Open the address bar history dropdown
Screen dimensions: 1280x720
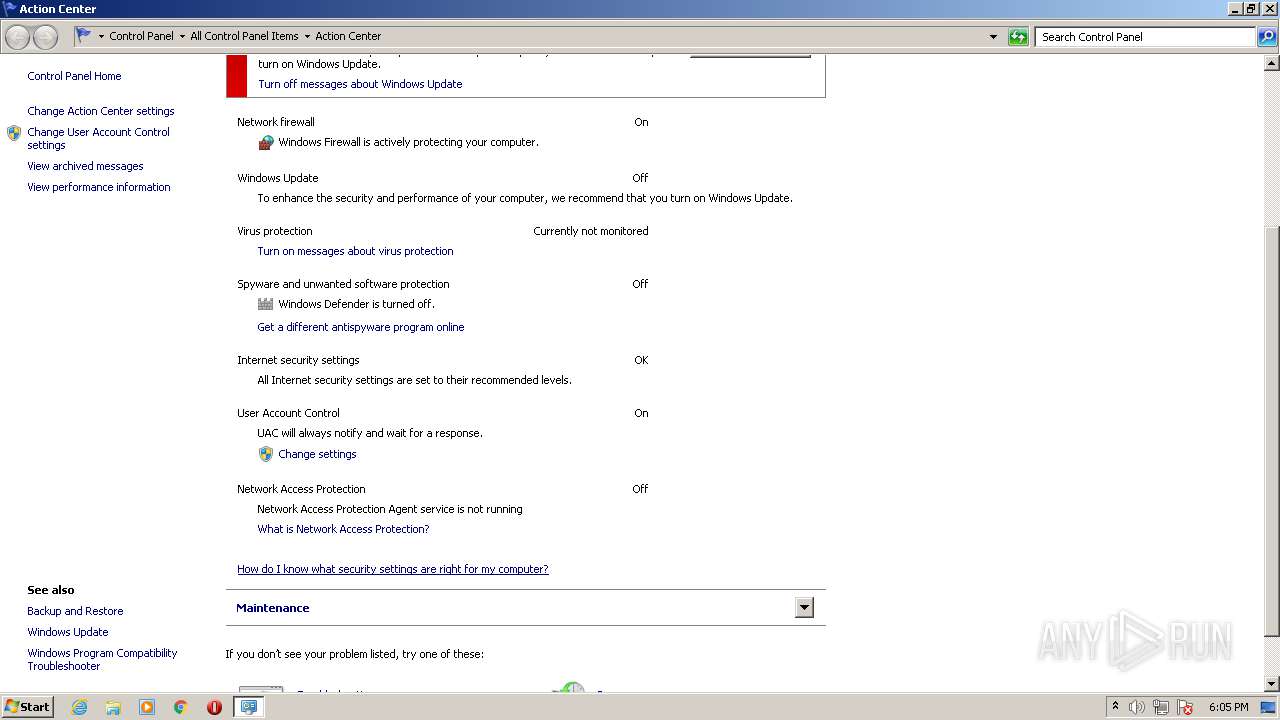pos(993,37)
